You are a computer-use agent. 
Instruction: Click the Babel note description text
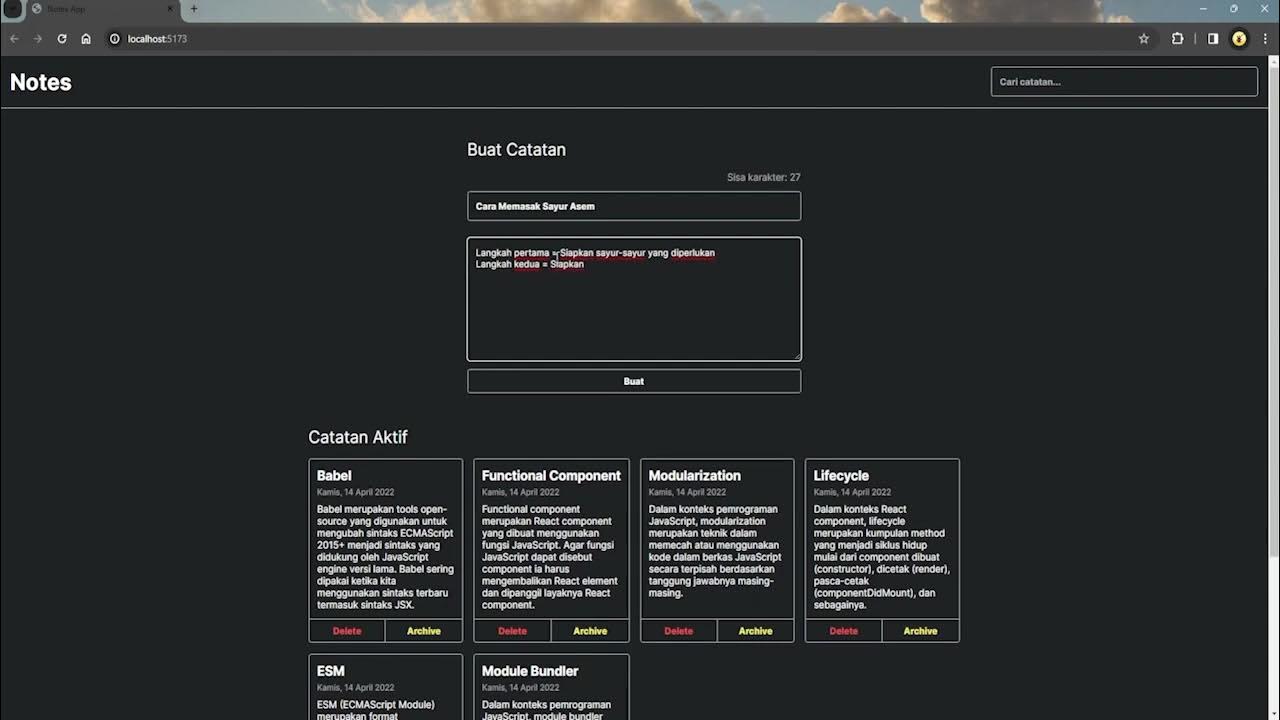coord(385,557)
